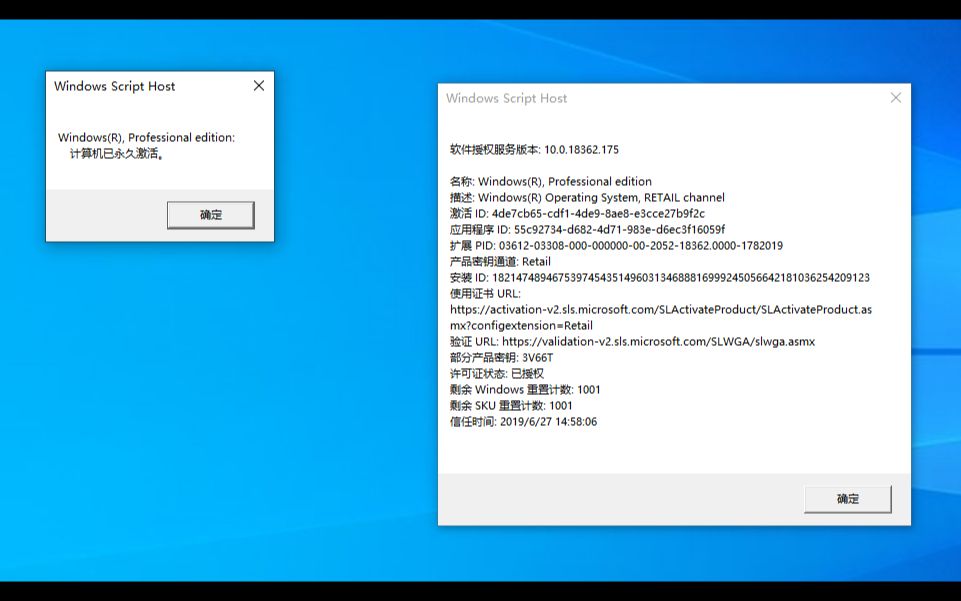Close the large Windows Script Host dialog

(x=895, y=97)
